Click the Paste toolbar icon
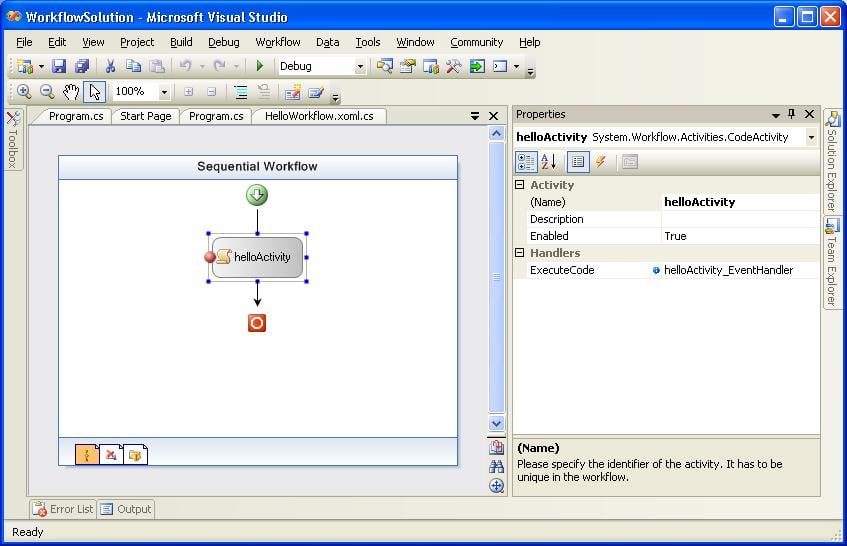Image resolution: width=847 pixels, height=546 pixels. [157, 66]
